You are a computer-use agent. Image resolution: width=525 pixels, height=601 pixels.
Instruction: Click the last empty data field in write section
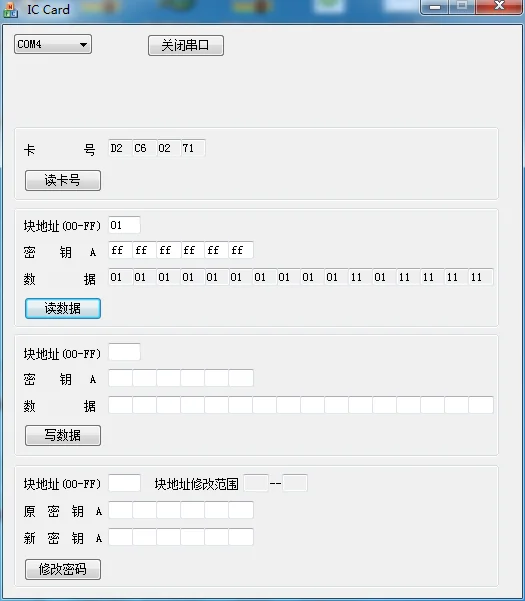(x=481, y=405)
